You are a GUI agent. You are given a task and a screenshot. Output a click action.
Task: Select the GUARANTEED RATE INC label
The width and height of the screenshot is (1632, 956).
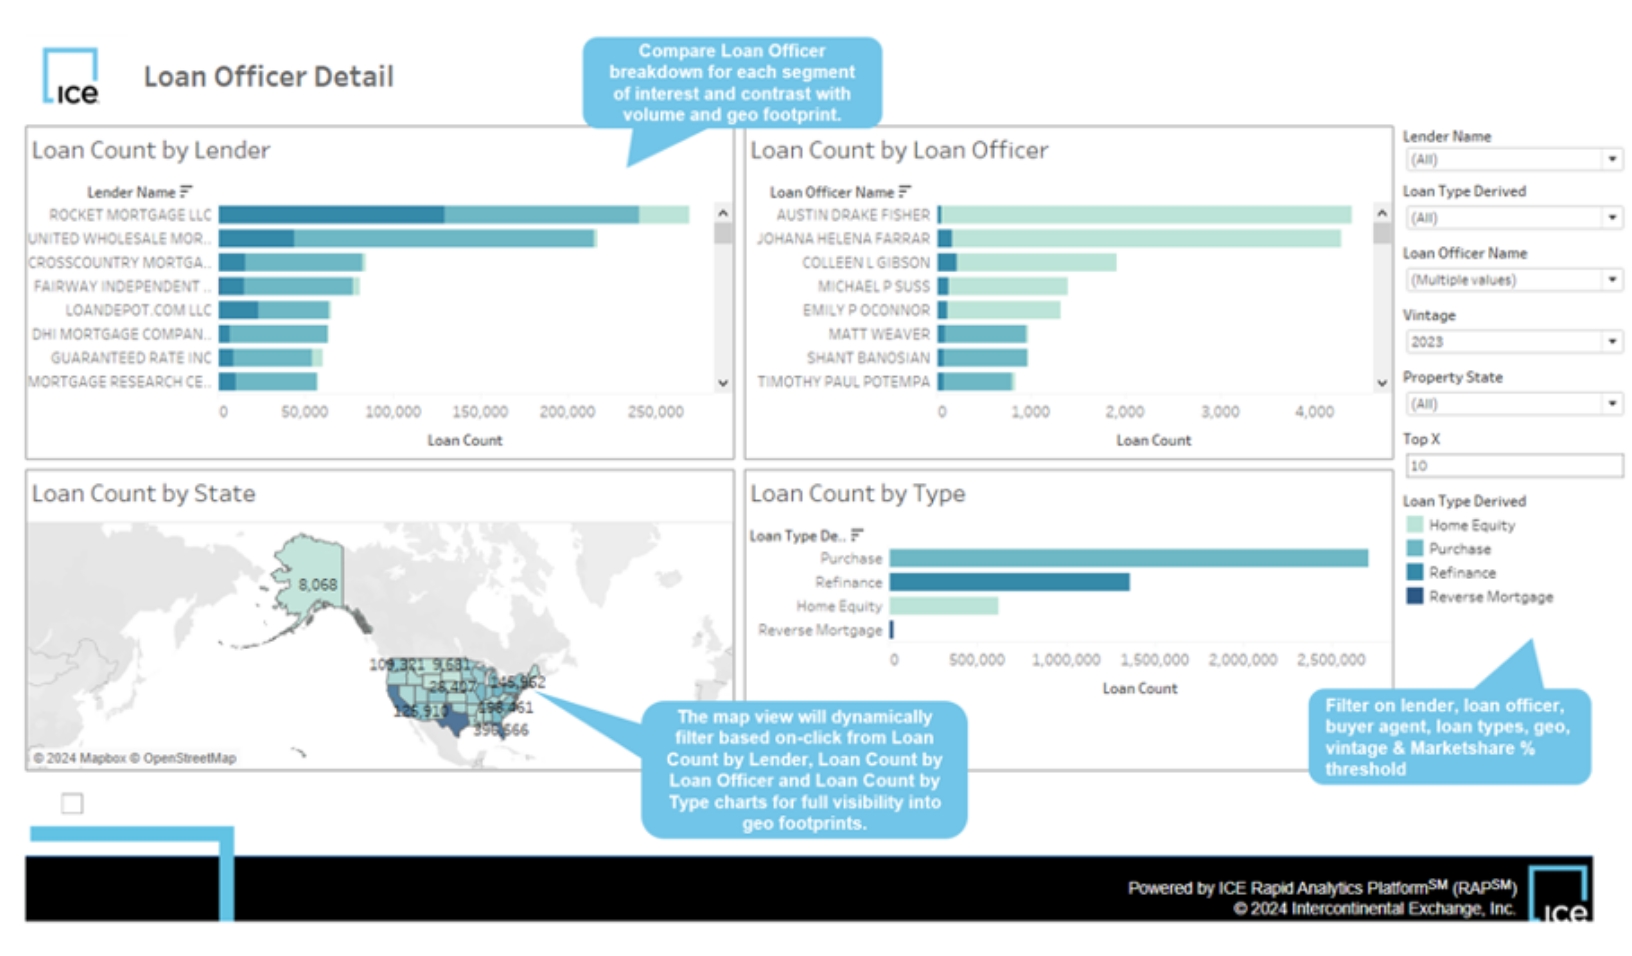point(131,358)
